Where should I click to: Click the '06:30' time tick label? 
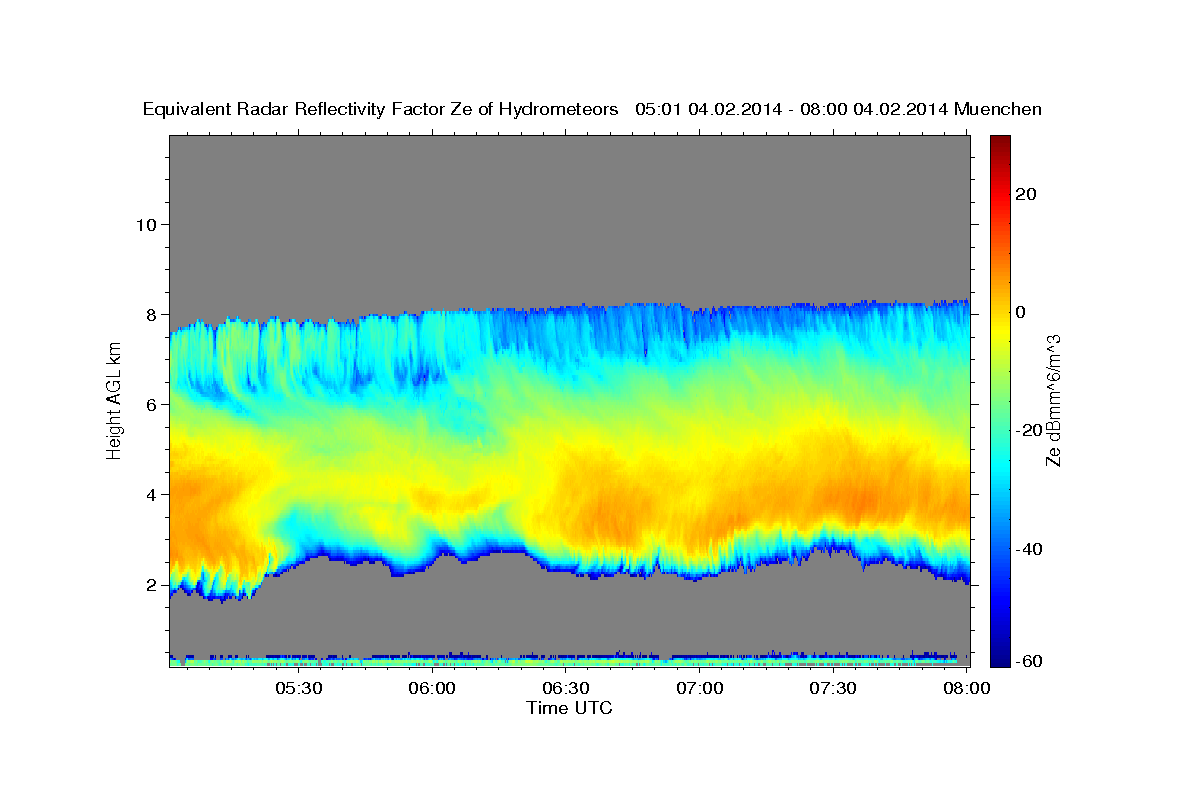pyautogui.click(x=566, y=689)
